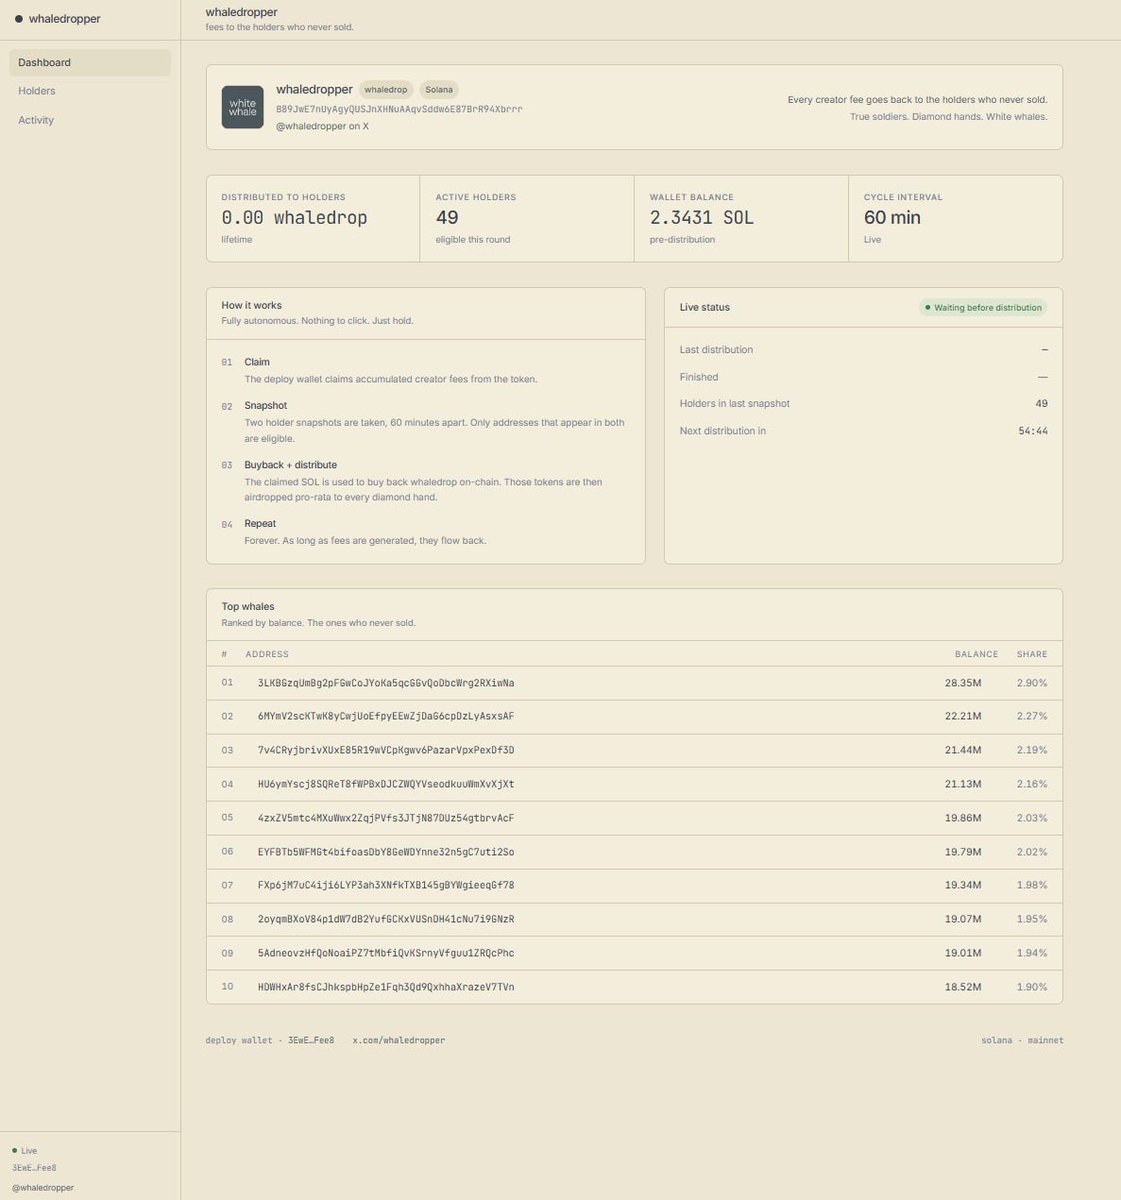Click the 49 active holders value
1121x1200 pixels.
(x=447, y=217)
